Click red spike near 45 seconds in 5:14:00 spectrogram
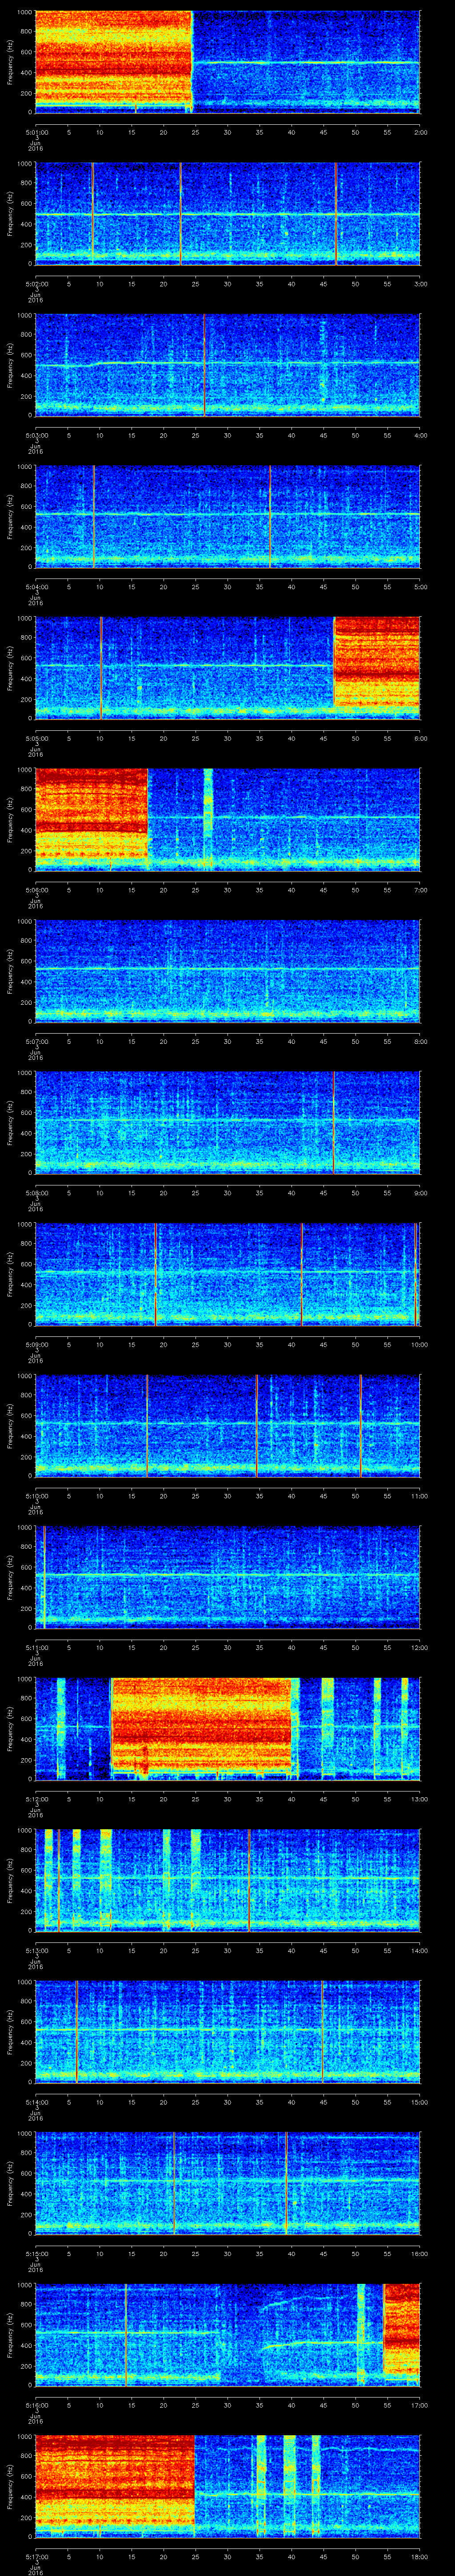Viewport: 455px width, 2576px height. (323, 2030)
